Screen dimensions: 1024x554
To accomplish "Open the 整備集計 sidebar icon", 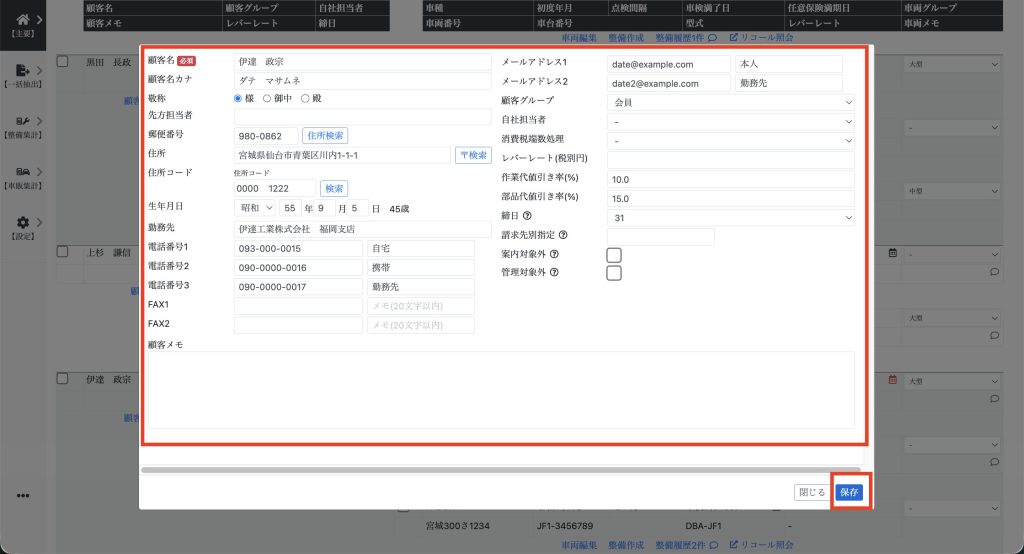I will 22,122.
